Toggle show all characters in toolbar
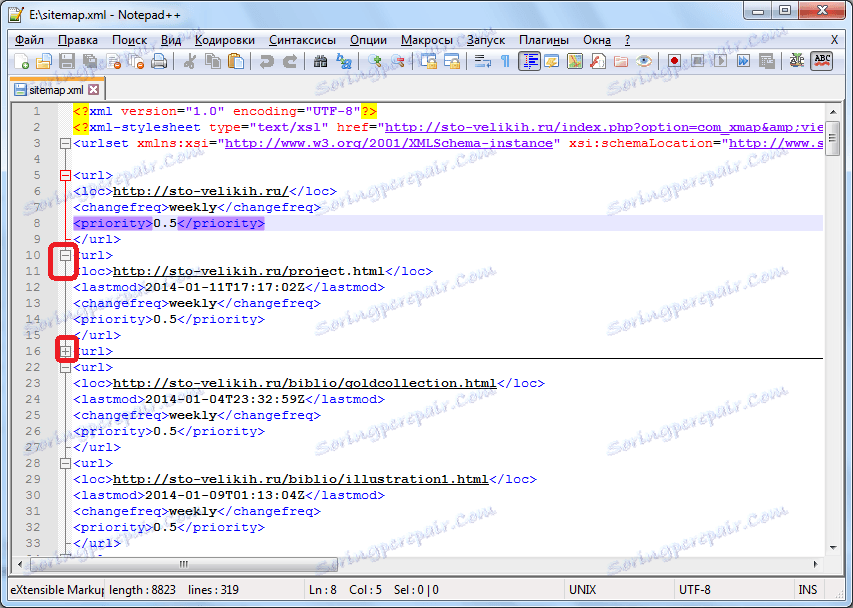853x608 pixels. tap(504, 61)
